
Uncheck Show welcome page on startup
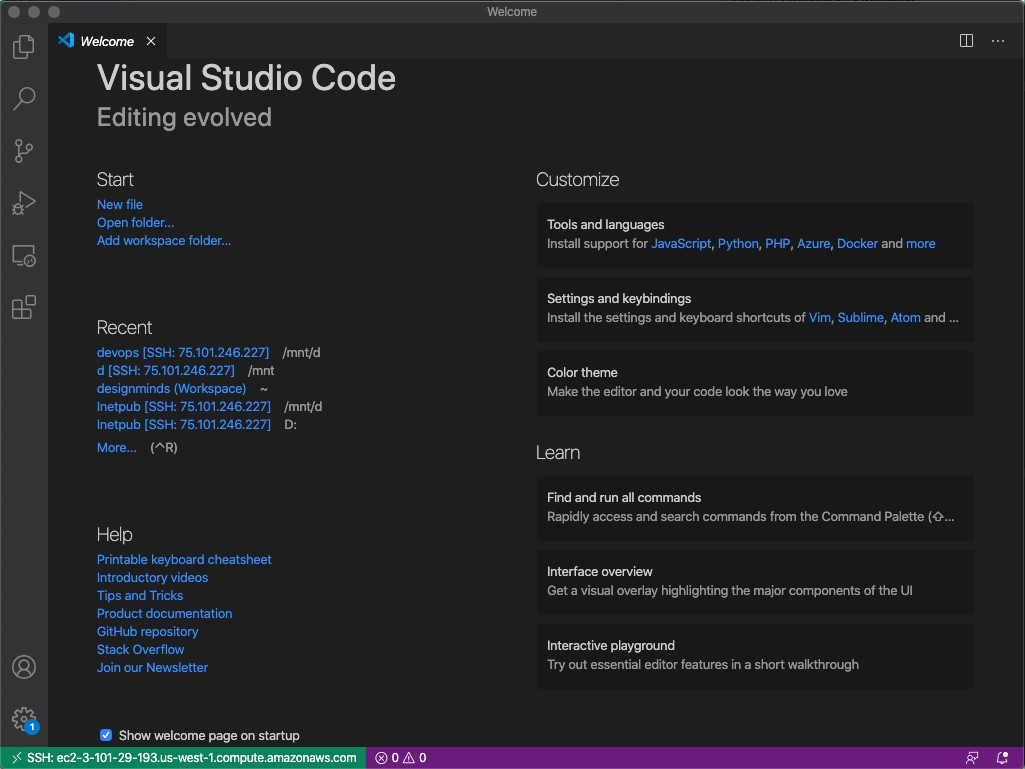[105, 735]
